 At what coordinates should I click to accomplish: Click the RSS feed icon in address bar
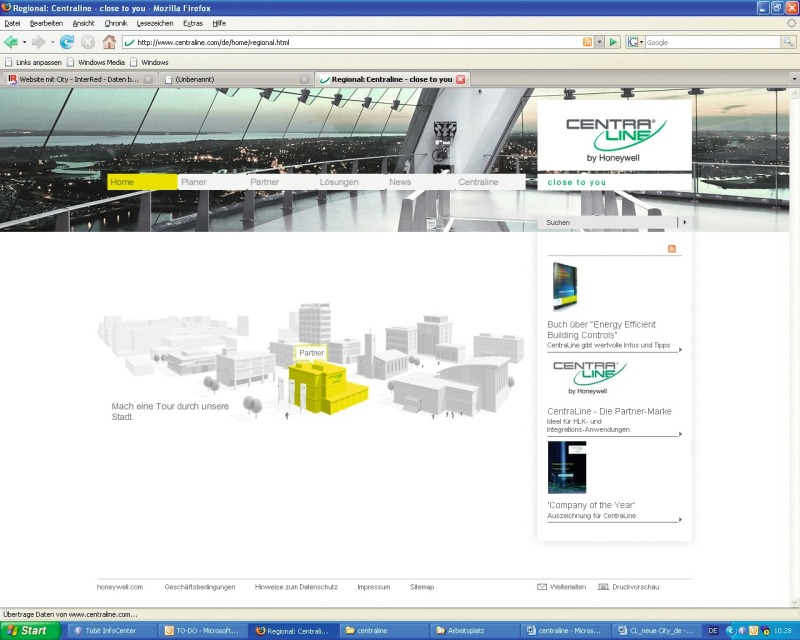coord(588,42)
